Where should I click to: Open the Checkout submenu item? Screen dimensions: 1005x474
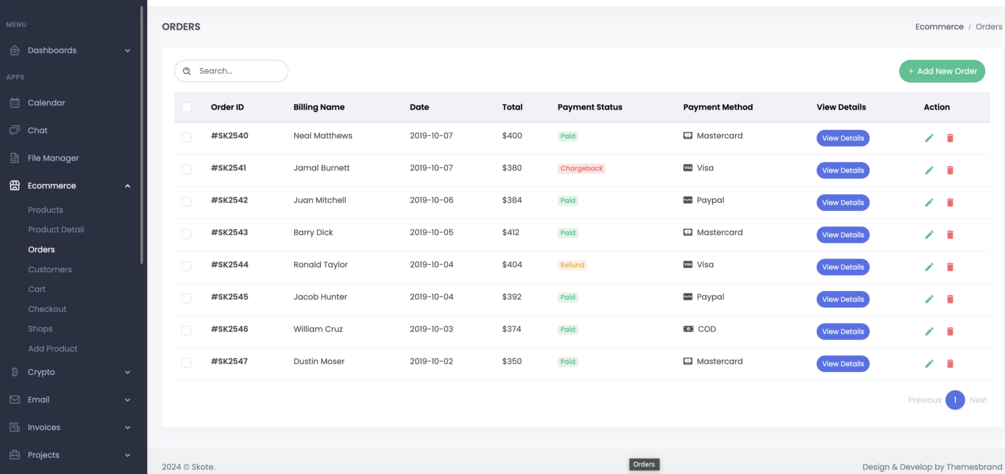pos(47,309)
